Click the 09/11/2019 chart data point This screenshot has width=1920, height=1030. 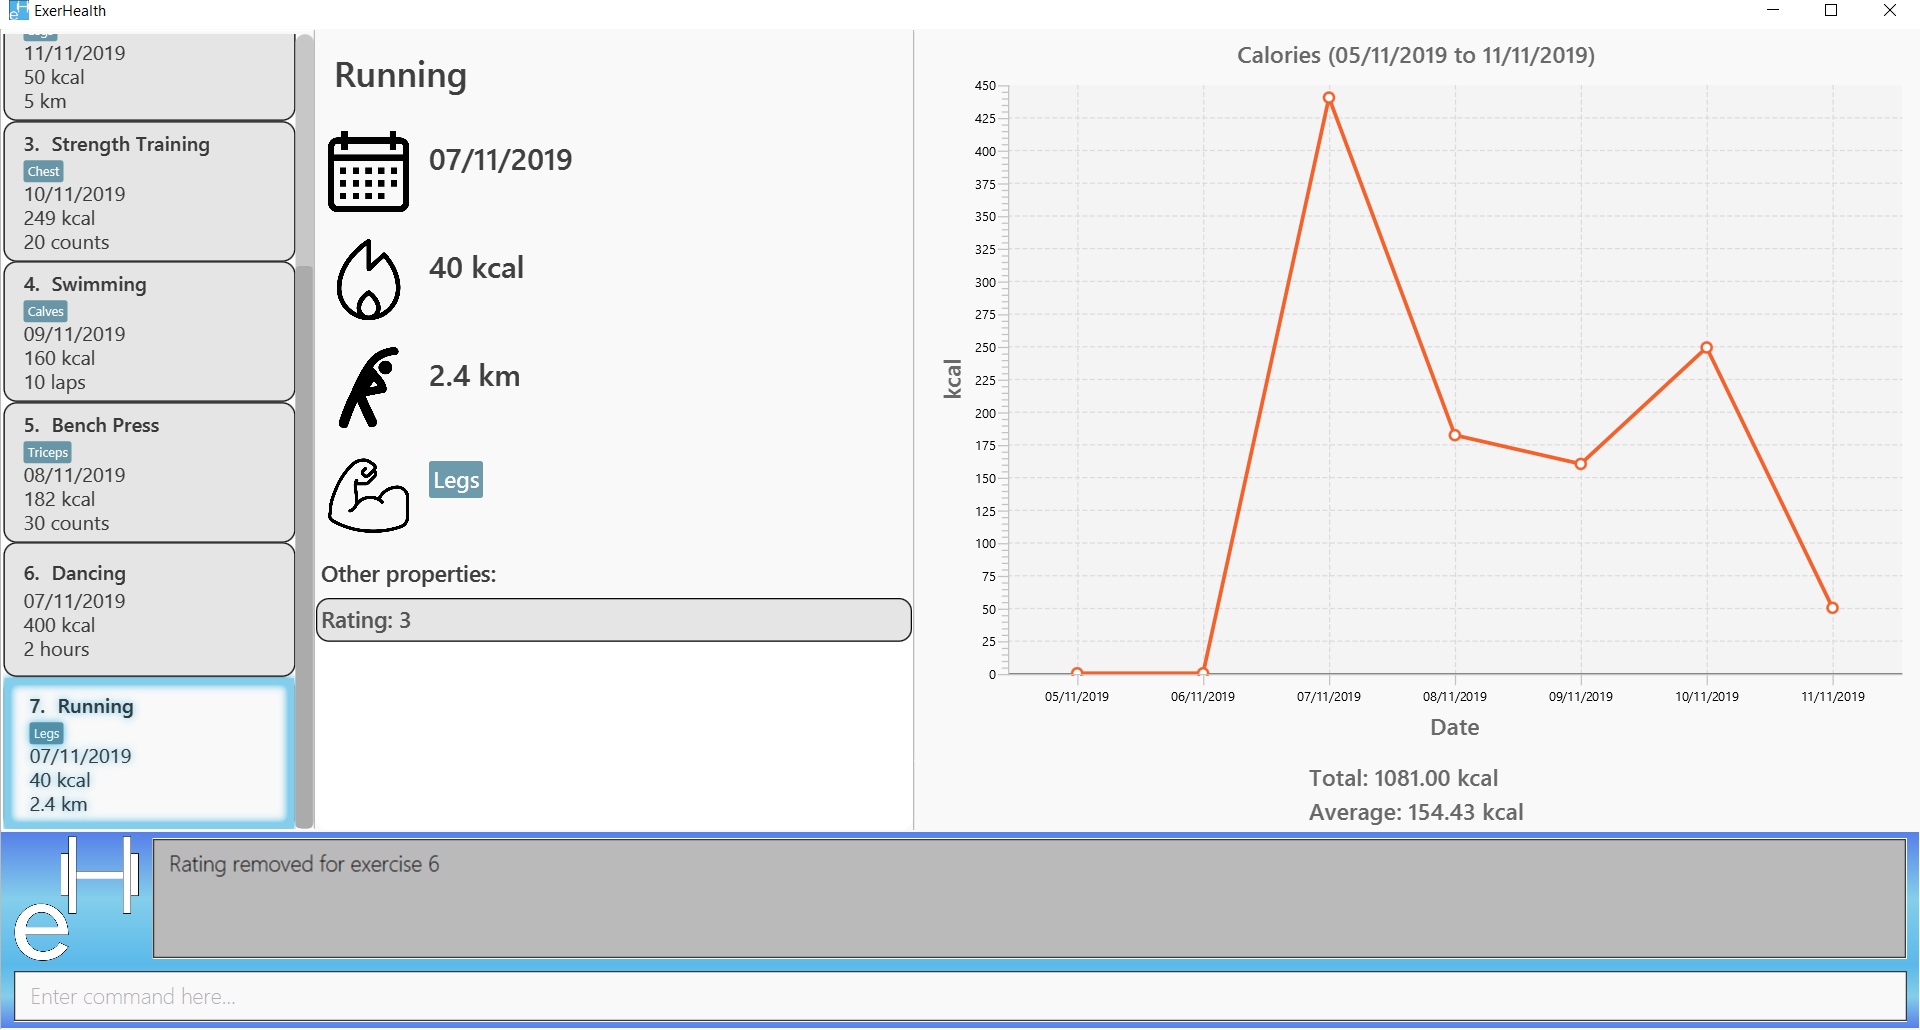[1581, 464]
